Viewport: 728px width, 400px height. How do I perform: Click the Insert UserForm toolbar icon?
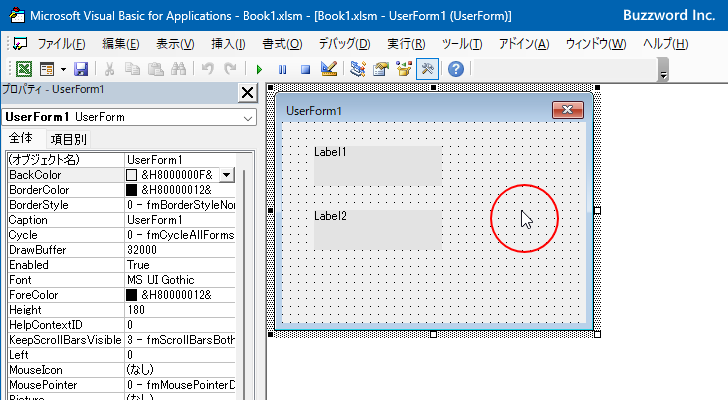point(47,69)
